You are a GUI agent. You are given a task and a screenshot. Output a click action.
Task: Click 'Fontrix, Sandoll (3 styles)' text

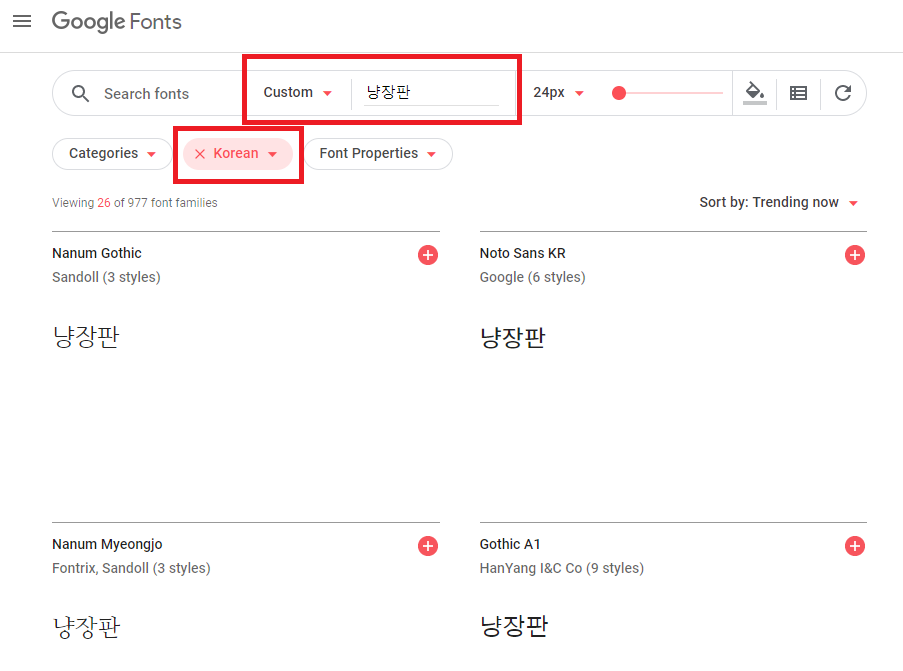pyautogui.click(x=131, y=568)
